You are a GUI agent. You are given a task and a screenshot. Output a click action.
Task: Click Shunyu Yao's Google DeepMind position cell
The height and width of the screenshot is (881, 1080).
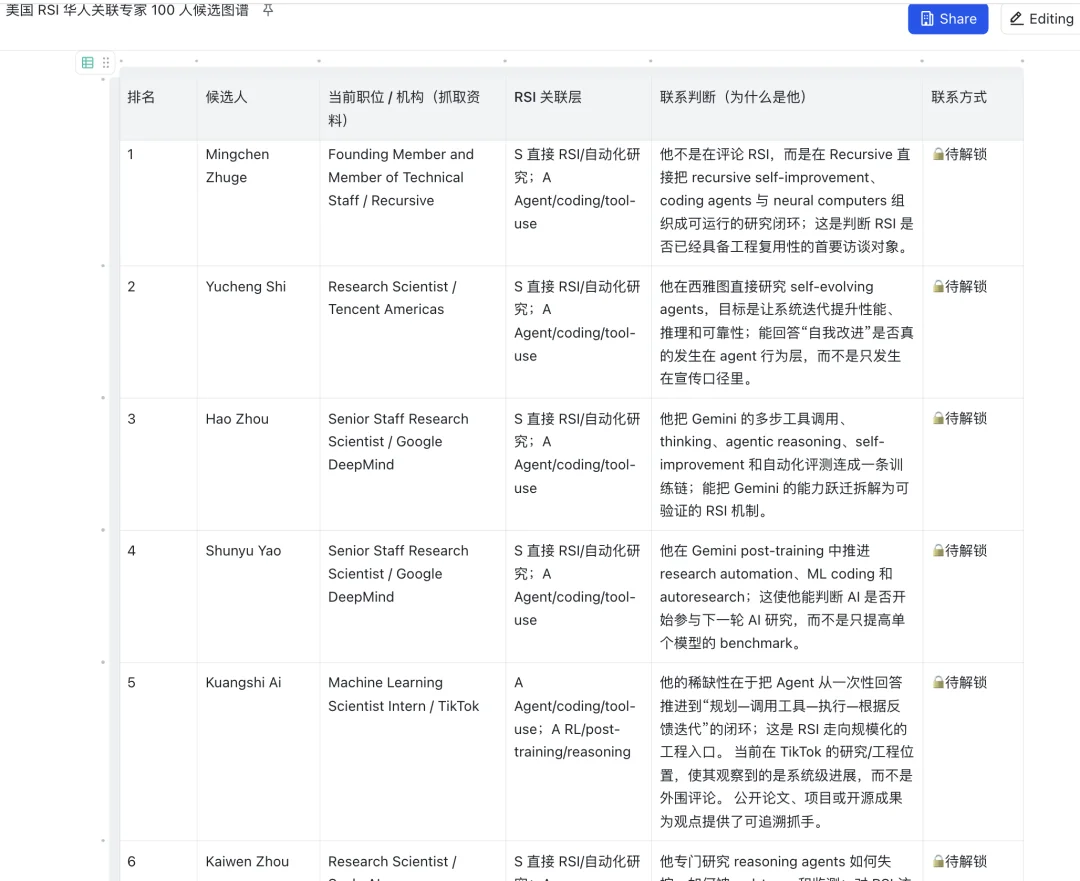(413, 597)
